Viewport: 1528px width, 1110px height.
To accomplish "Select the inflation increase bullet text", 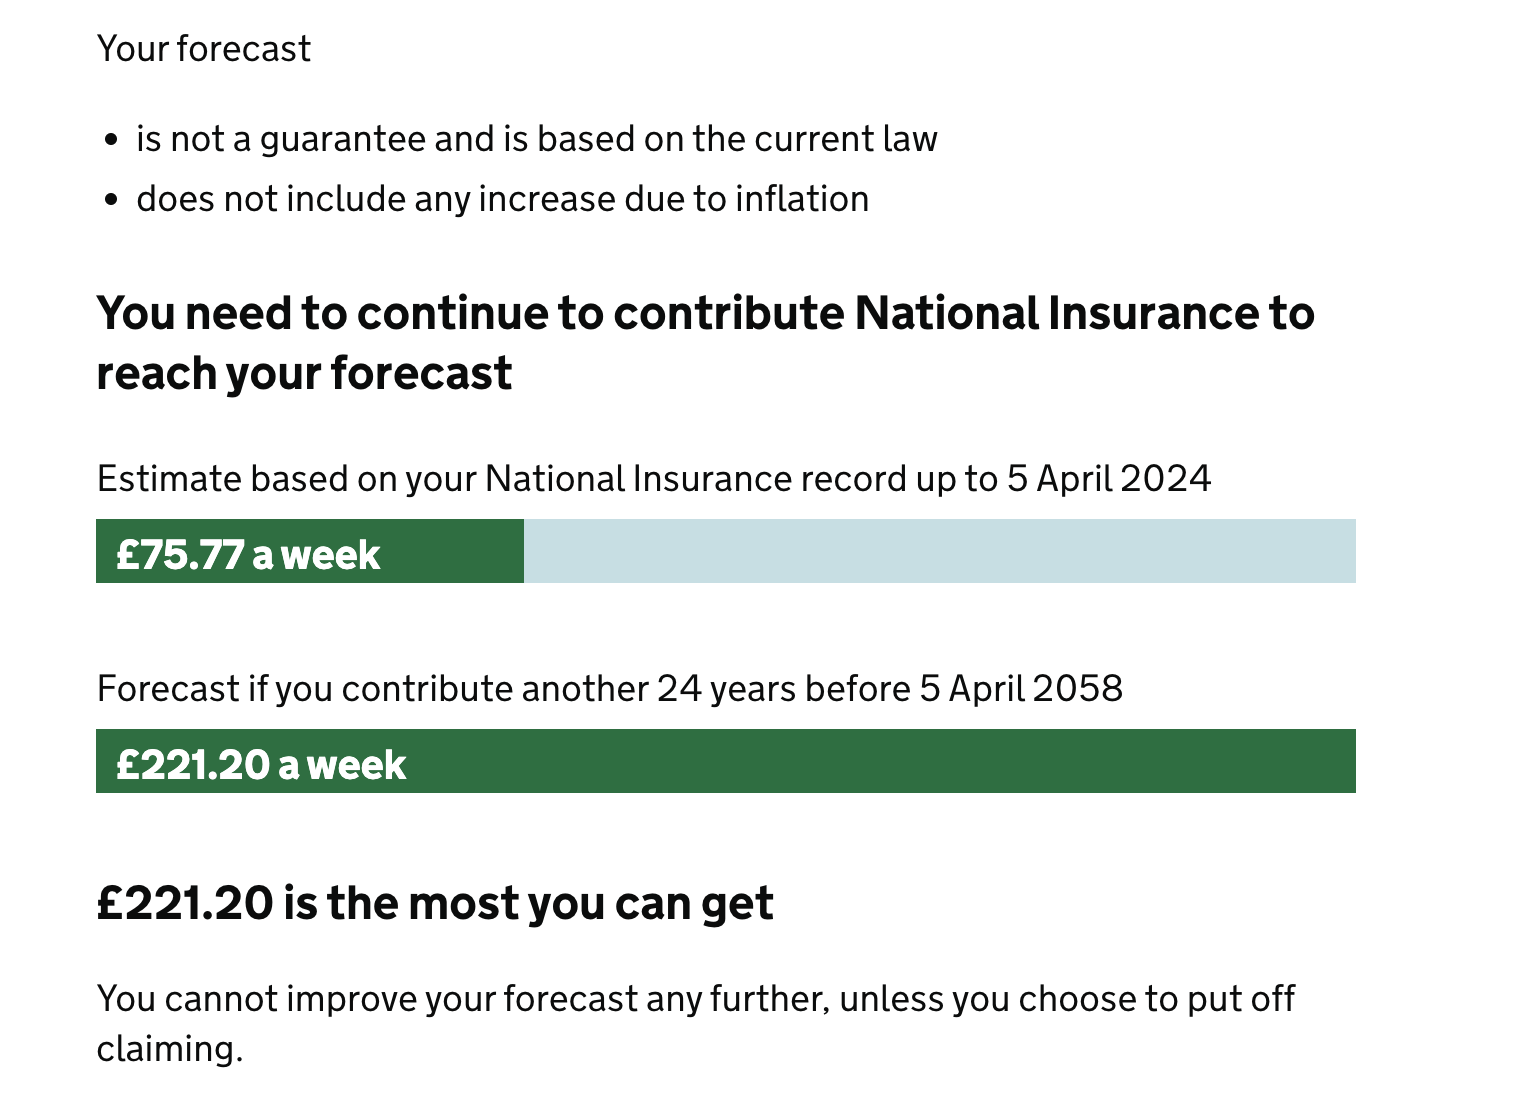I will click(503, 199).
